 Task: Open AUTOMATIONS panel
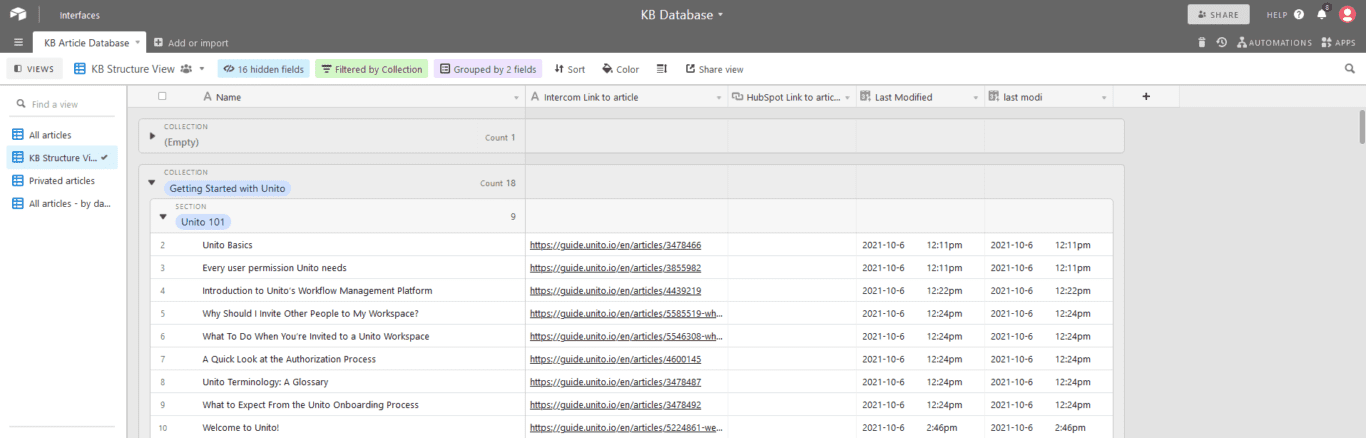point(1274,43)
